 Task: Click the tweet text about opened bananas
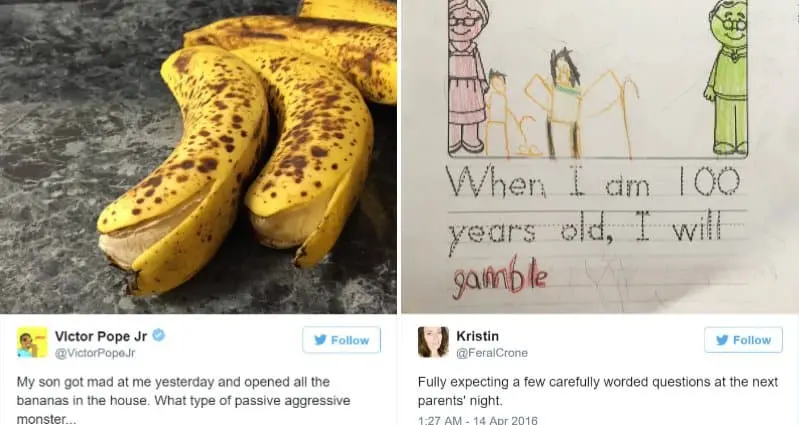pos(183,401)
